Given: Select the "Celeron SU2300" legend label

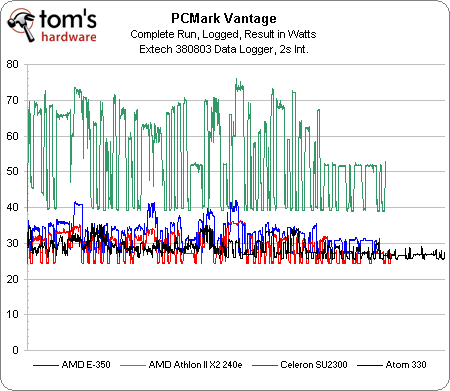Looking at the screenshot, I should tap(314, 365).
